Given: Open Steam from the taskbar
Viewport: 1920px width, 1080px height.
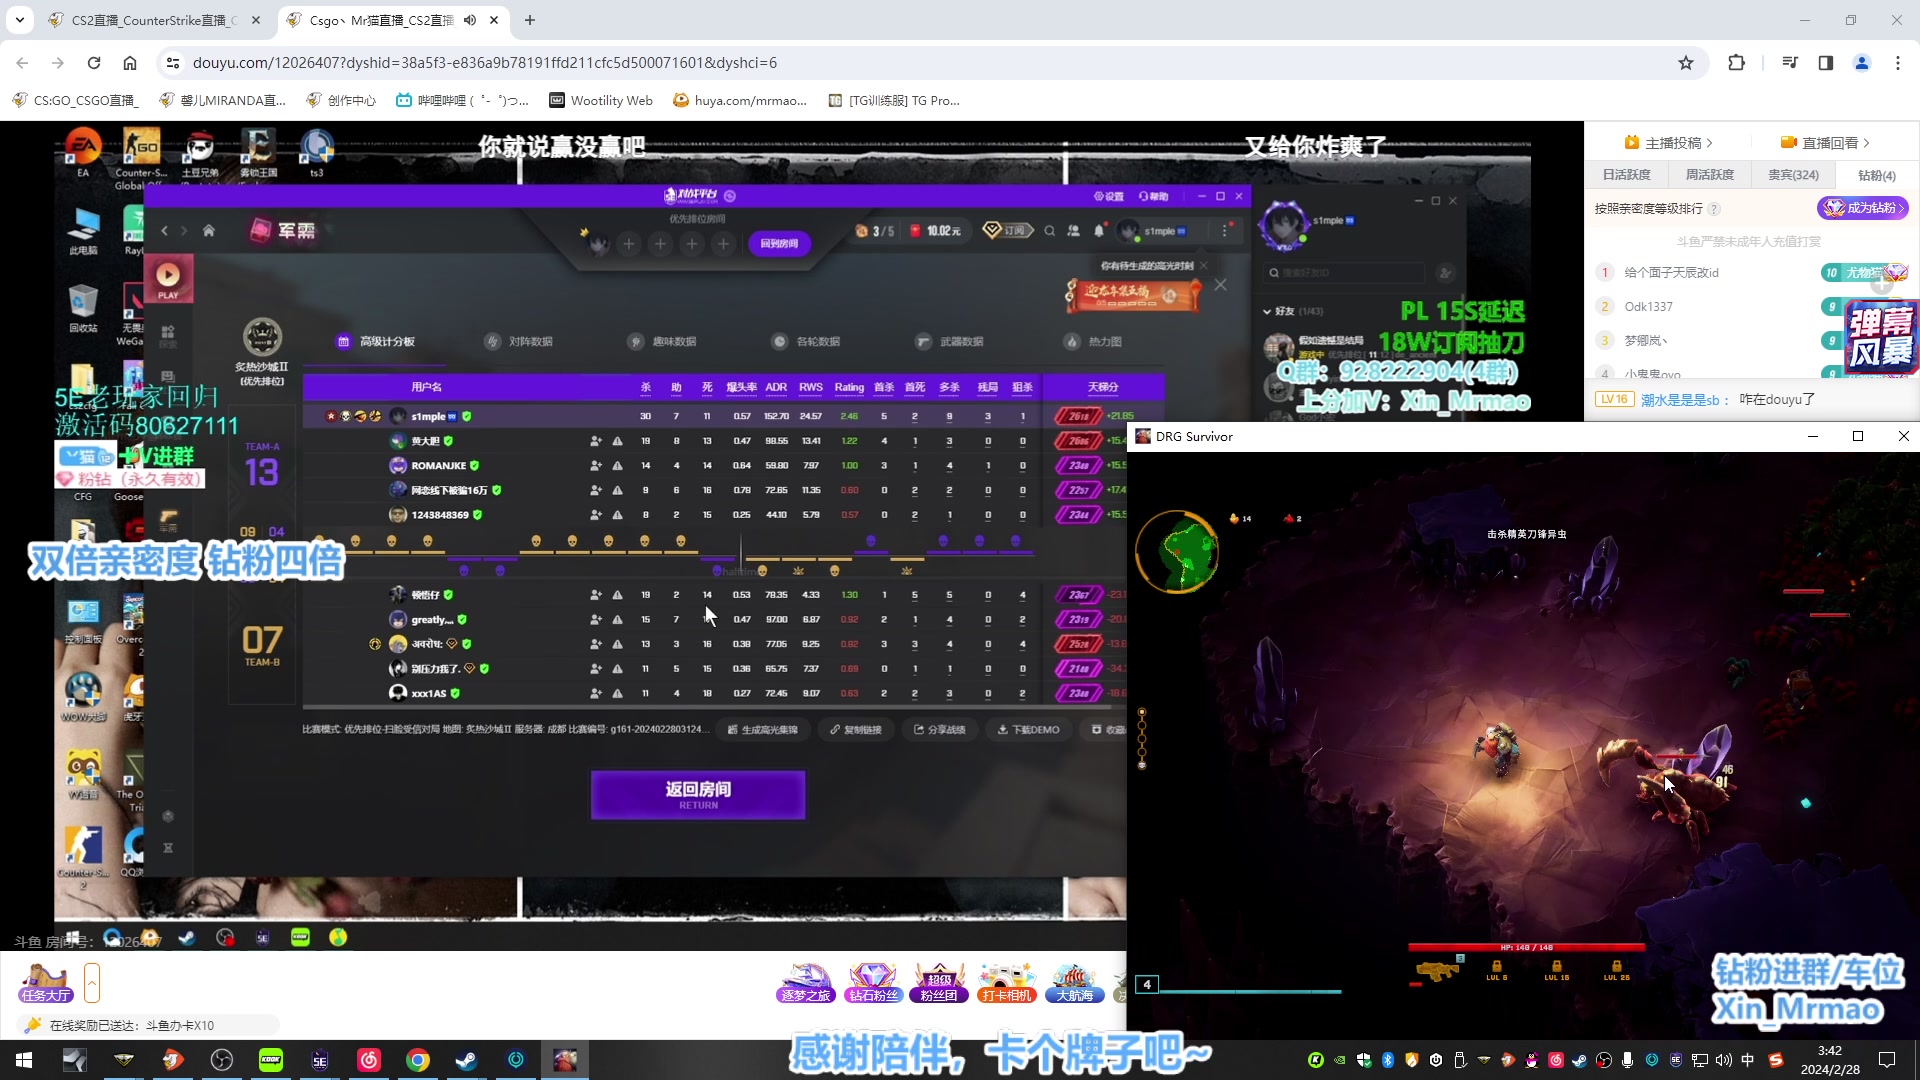Looking at the screenshot, I should [x=467, y=1060].
